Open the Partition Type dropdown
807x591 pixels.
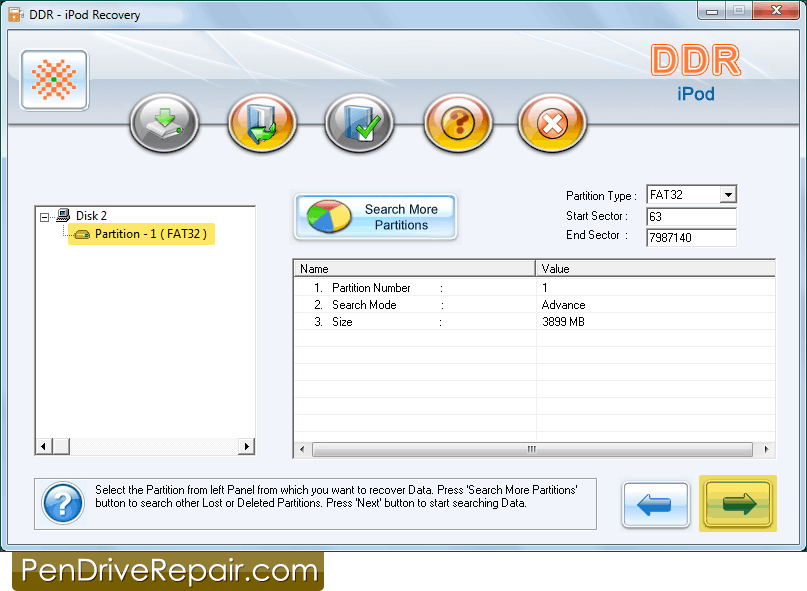728,195
